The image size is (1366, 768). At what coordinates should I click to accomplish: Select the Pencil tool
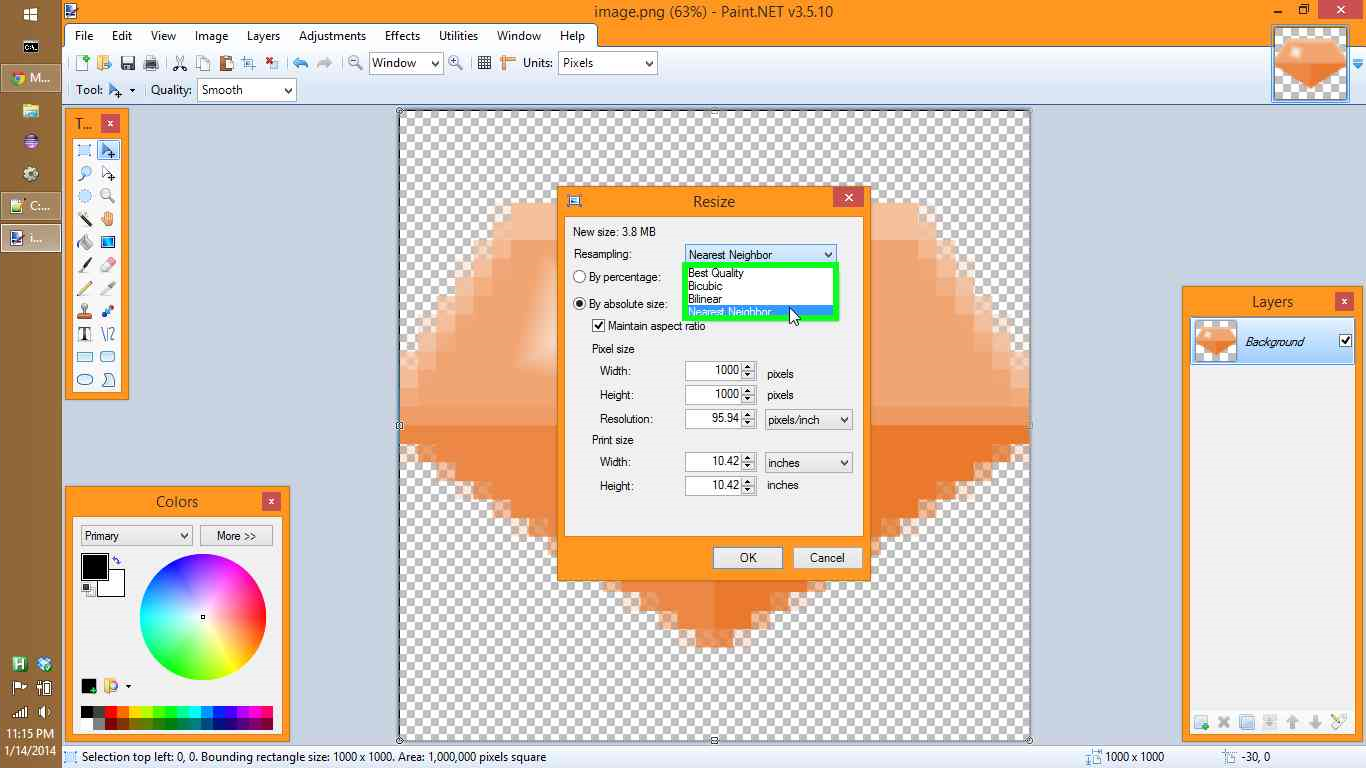point(85,288)
